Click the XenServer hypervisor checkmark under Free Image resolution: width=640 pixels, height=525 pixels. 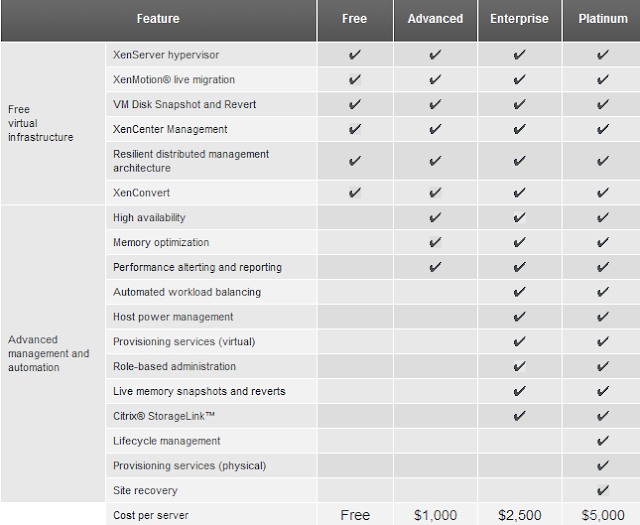point(355,55)
